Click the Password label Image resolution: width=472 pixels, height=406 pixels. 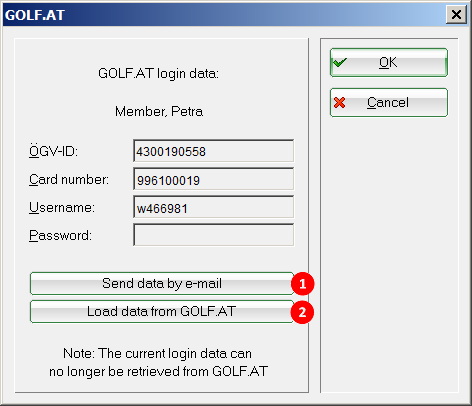[60, 236]
